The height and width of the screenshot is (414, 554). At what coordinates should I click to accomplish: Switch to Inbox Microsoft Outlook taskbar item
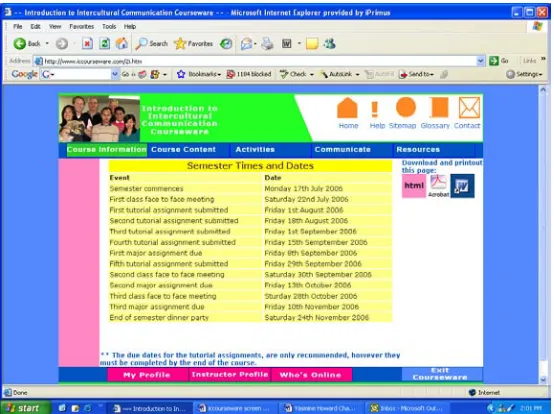pyautogui.click(x=406, y=408)
